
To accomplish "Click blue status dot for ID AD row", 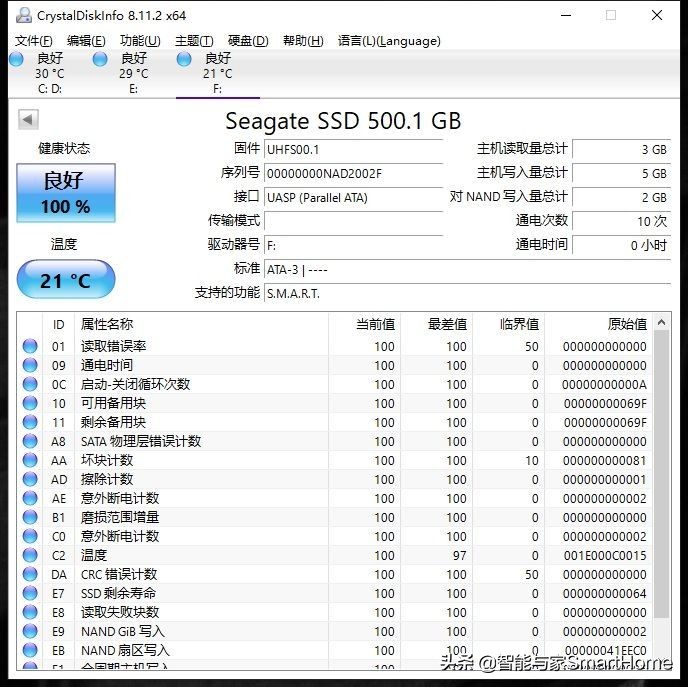I will click(30, 479).
